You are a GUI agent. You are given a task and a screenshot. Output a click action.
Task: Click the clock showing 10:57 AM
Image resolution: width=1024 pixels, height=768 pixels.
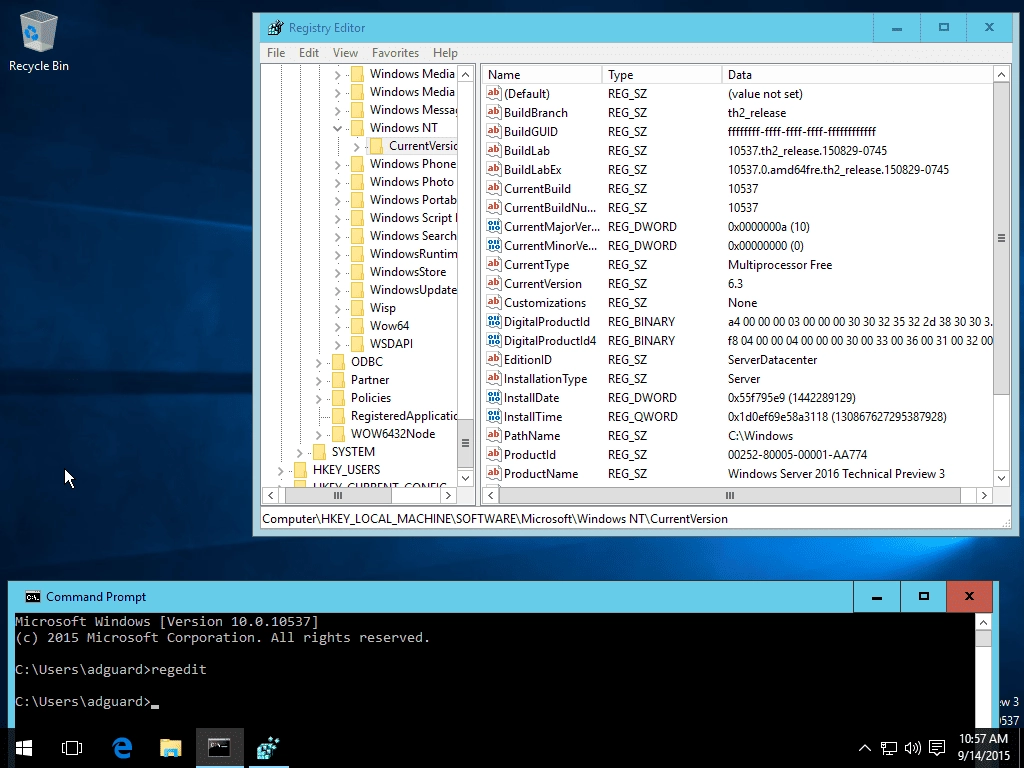984,739
